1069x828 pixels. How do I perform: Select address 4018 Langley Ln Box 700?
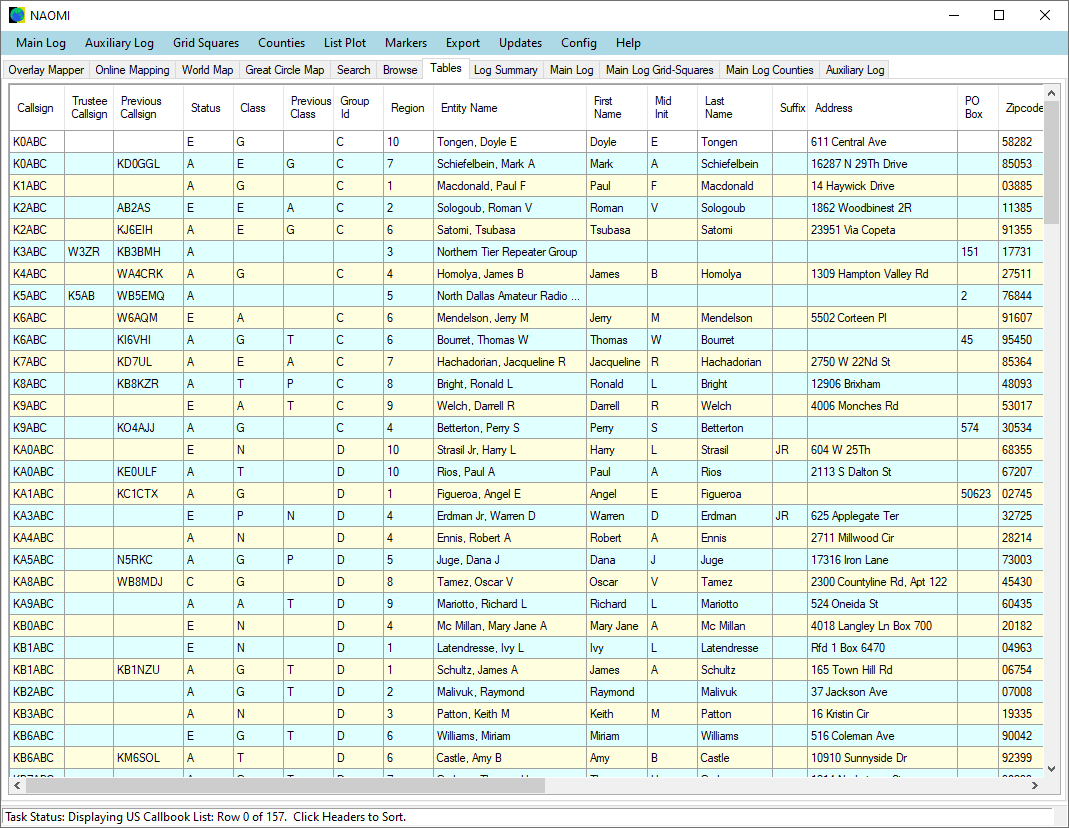(882, 626)
